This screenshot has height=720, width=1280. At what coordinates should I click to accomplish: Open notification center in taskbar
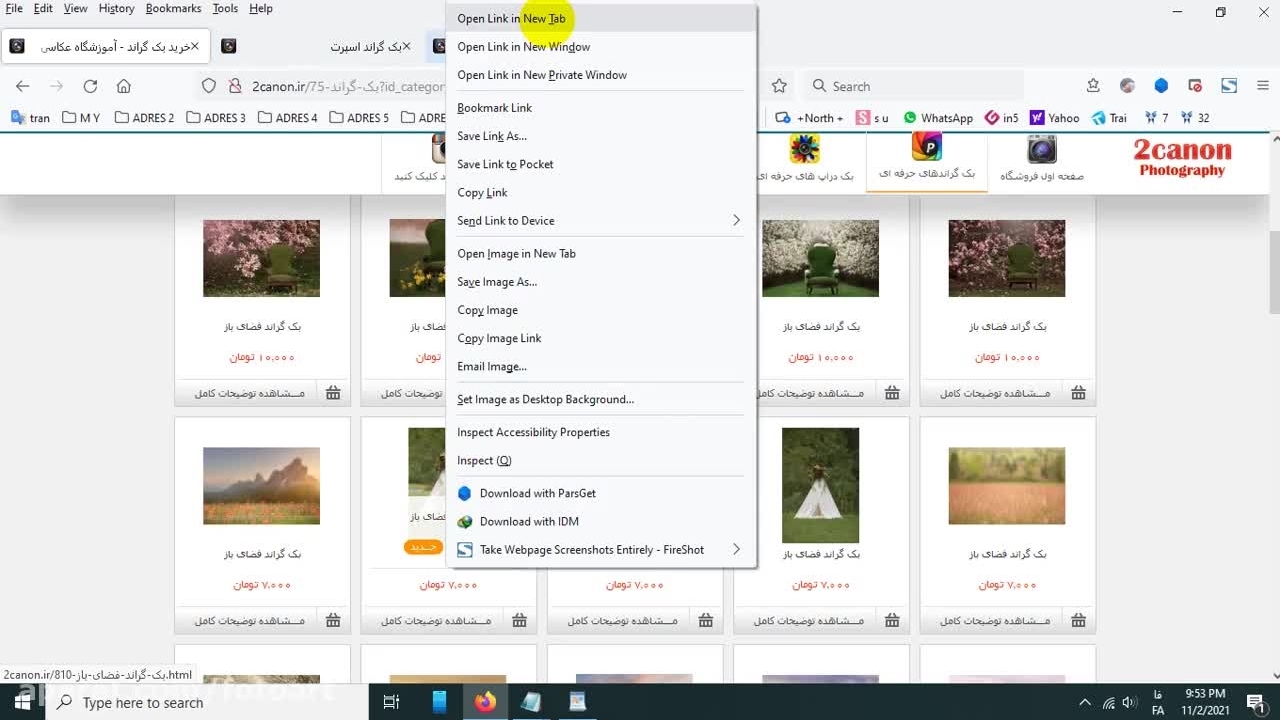point(1255,702)
